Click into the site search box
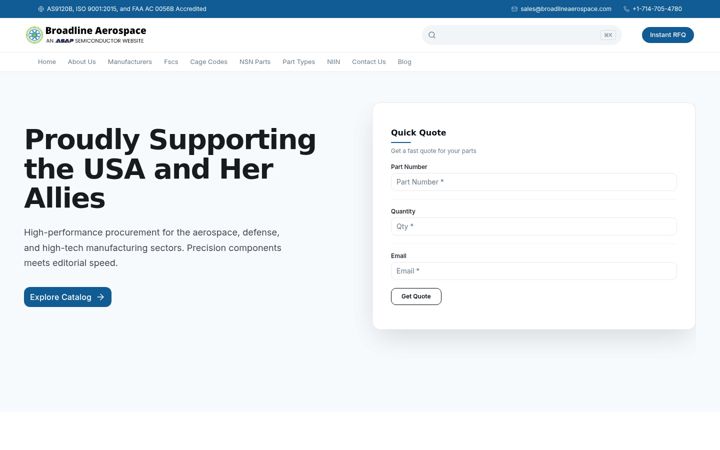The image size is (720, 450). coord(518,35)
